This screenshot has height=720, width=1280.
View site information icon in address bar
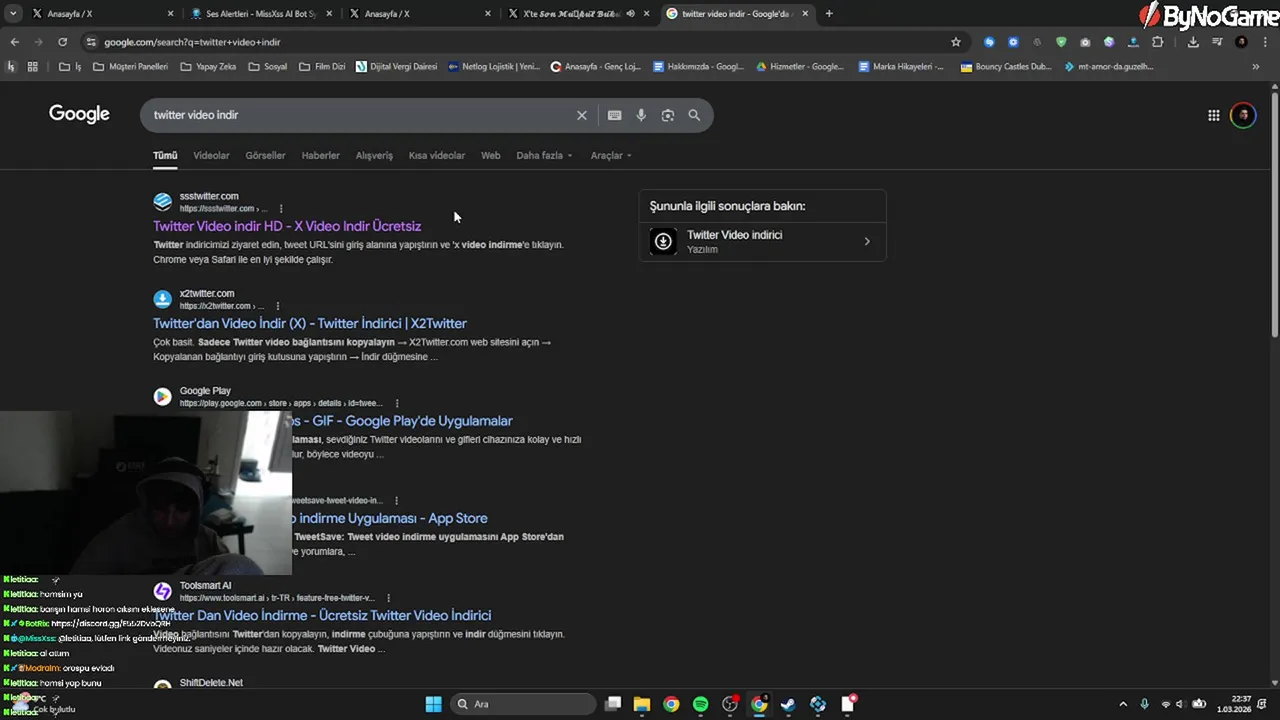91,42
